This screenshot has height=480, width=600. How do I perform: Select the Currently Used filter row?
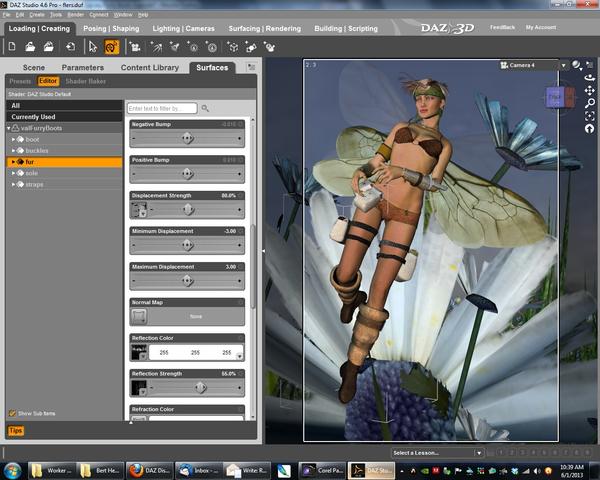click(x=64, y=117)
